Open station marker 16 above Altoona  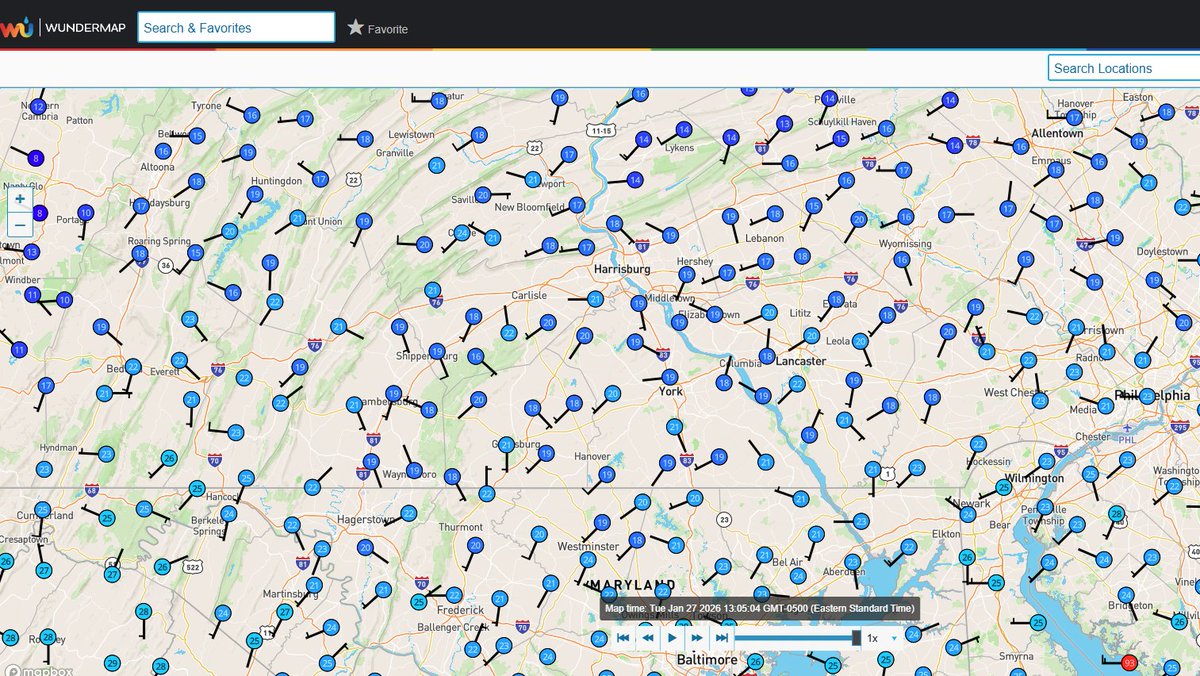point(163,152)
